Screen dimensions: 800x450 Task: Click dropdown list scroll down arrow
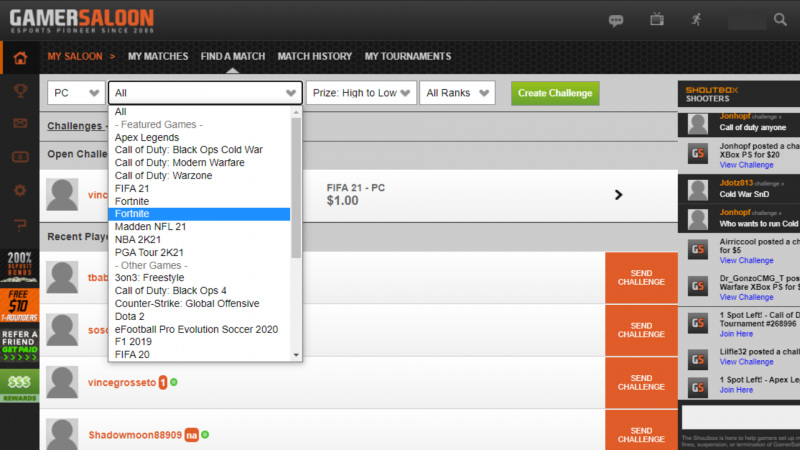click(296, 355)
